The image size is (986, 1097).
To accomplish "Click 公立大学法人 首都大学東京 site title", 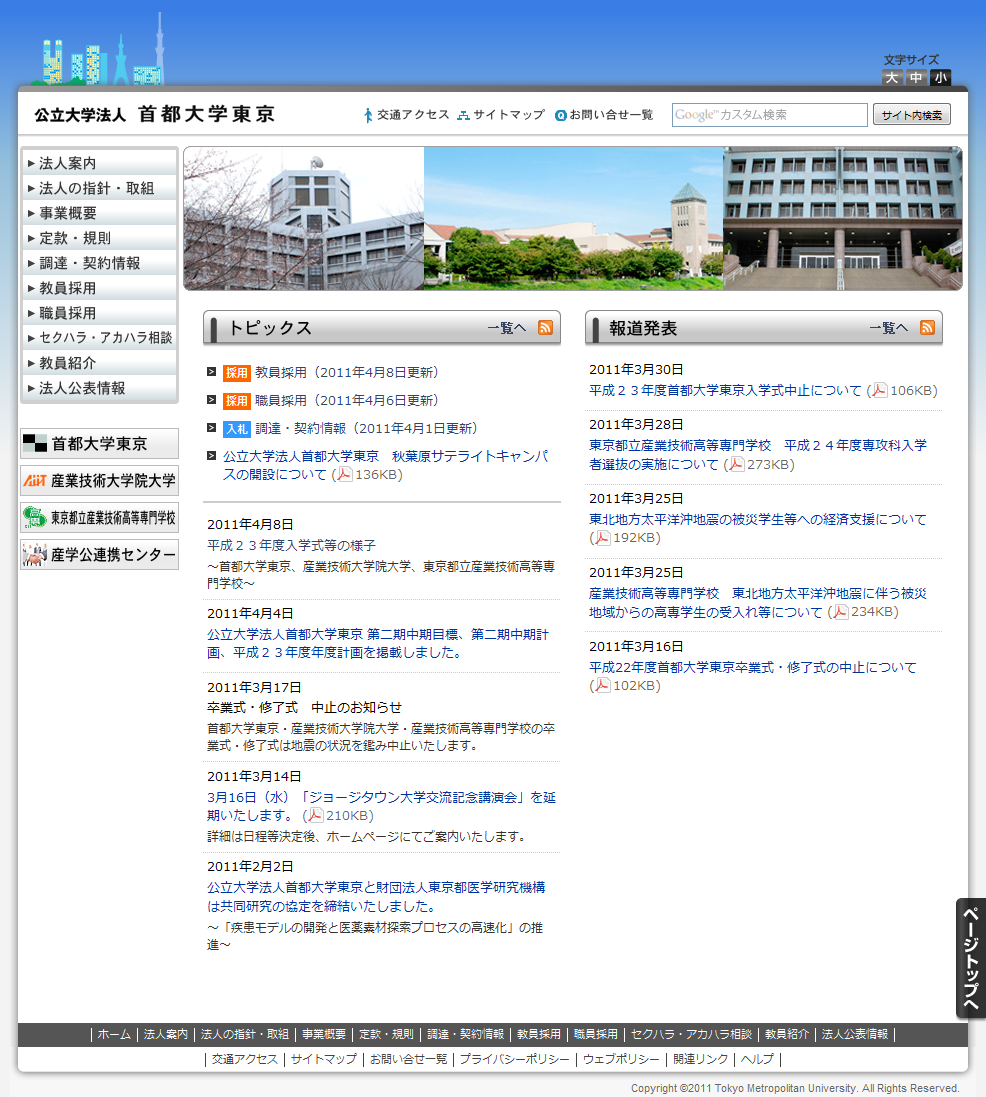I will pos(155,115).
